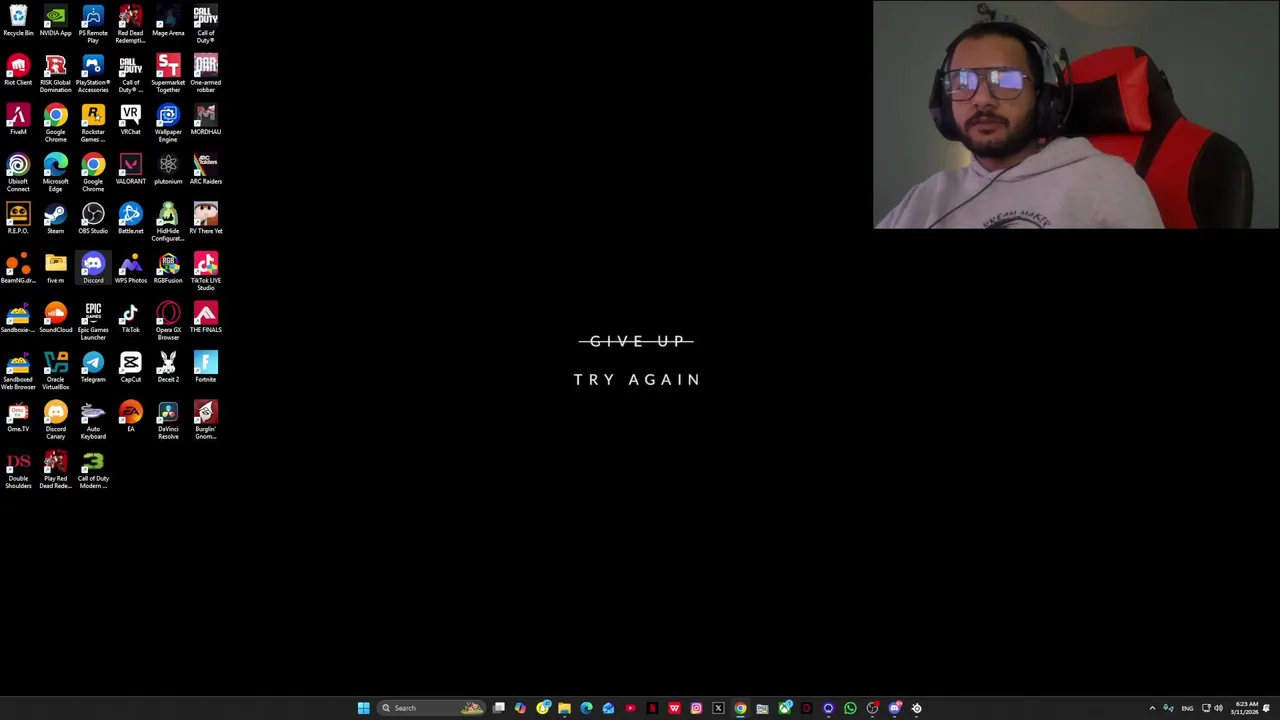Image resolution: width=1280 pixels, height=720 pixels.
Task: Launch RGBFusion shortcut
Action: (168, 269)
